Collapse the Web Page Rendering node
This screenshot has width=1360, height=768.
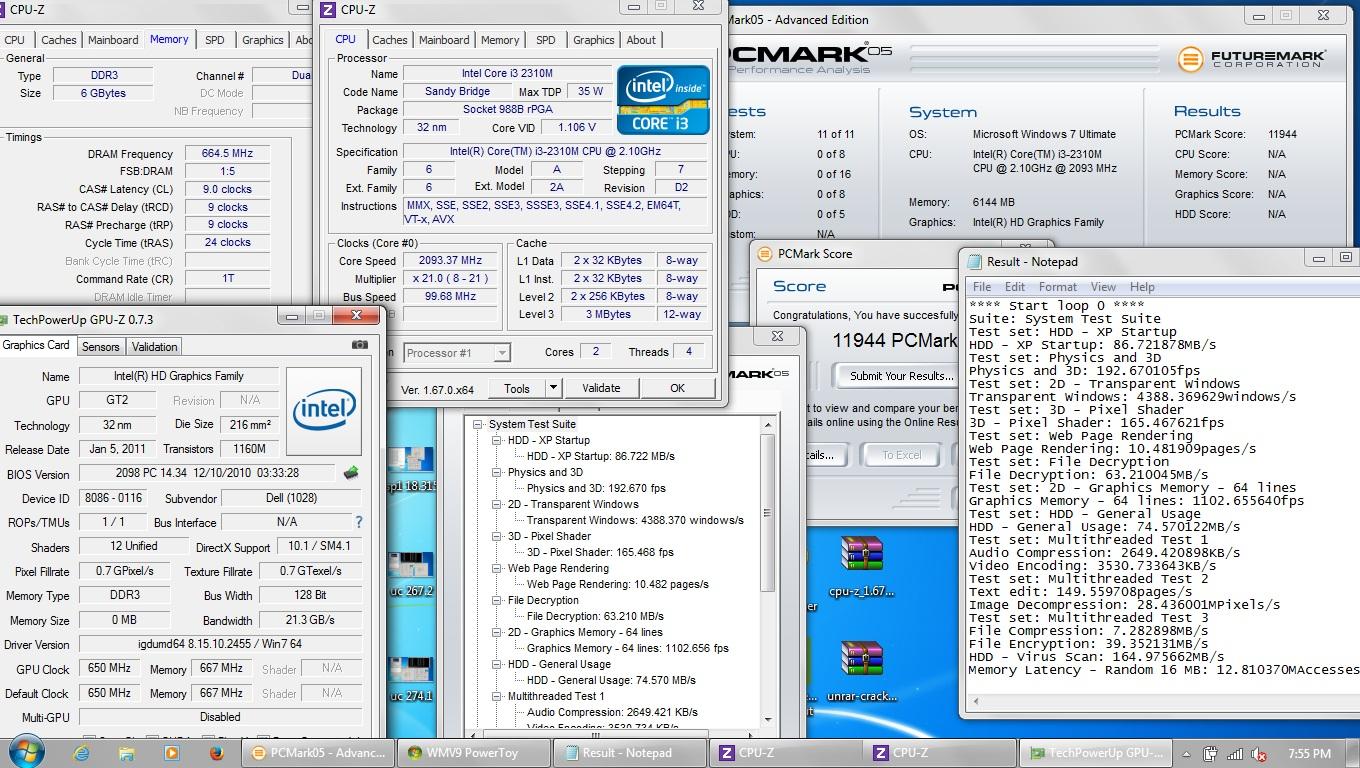[x=498, y=568]
